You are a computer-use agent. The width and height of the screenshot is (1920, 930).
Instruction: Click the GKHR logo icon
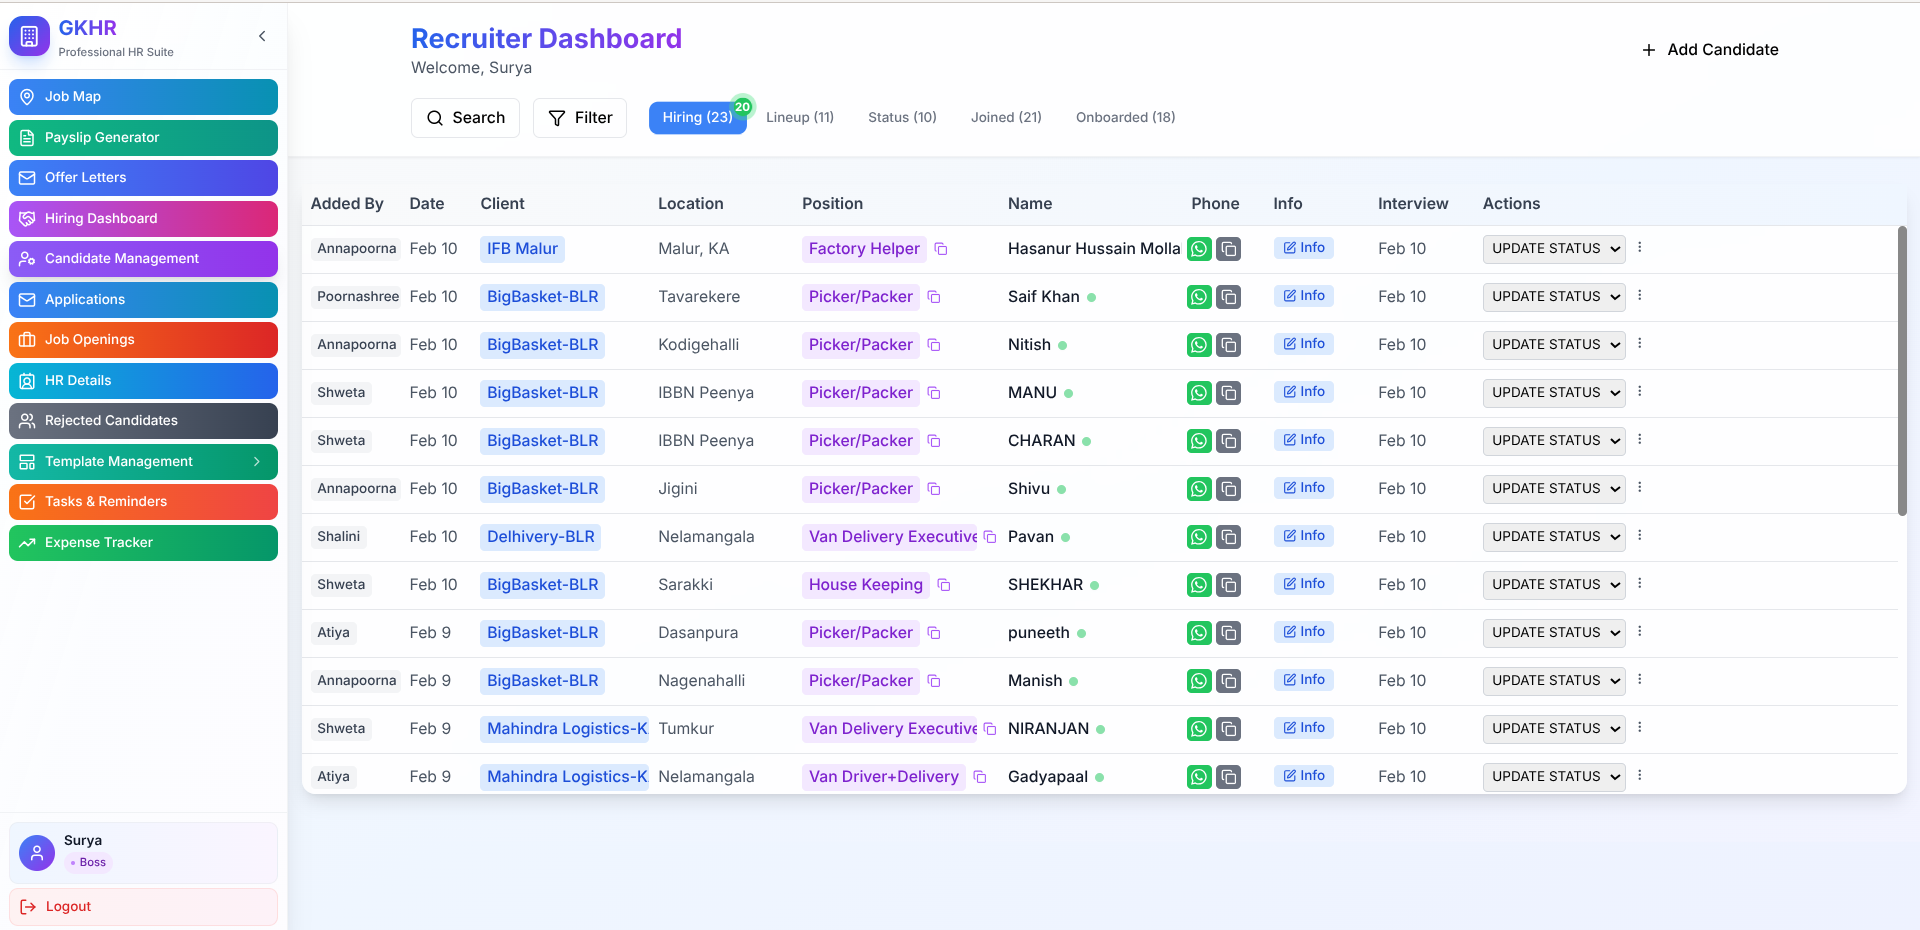(x=29, y=37)
